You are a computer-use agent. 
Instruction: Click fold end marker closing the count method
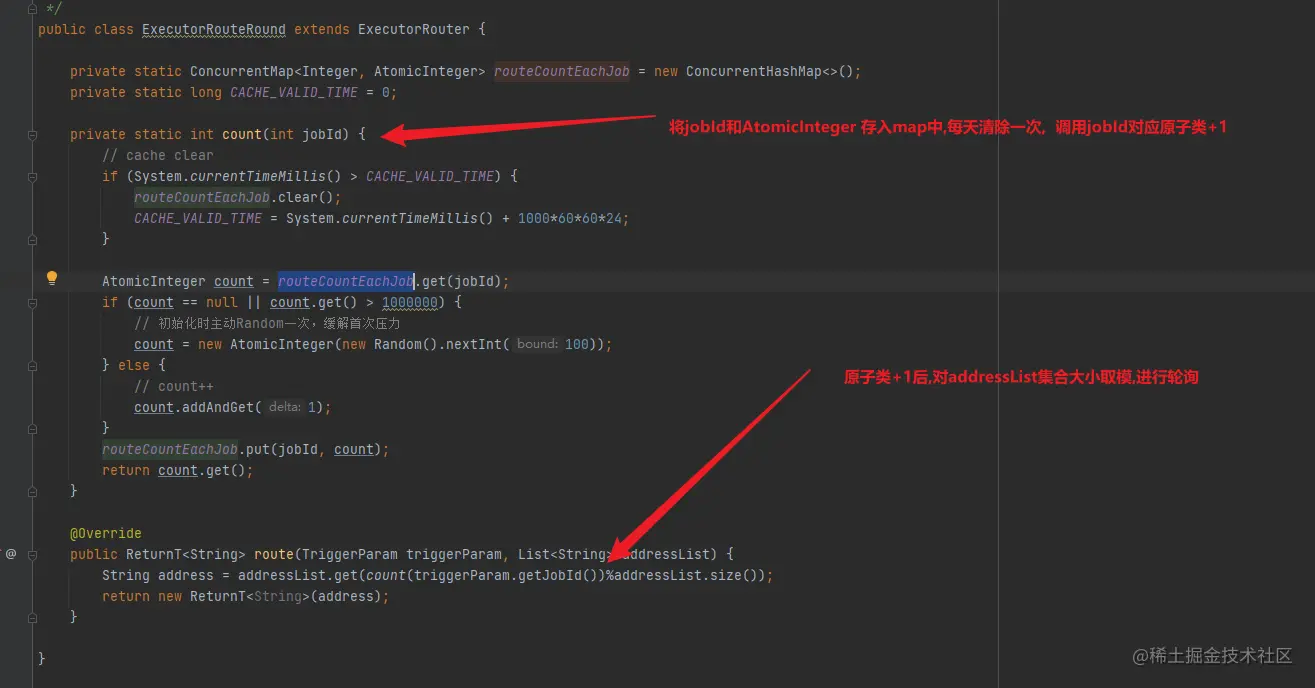(x=33, y=491)
